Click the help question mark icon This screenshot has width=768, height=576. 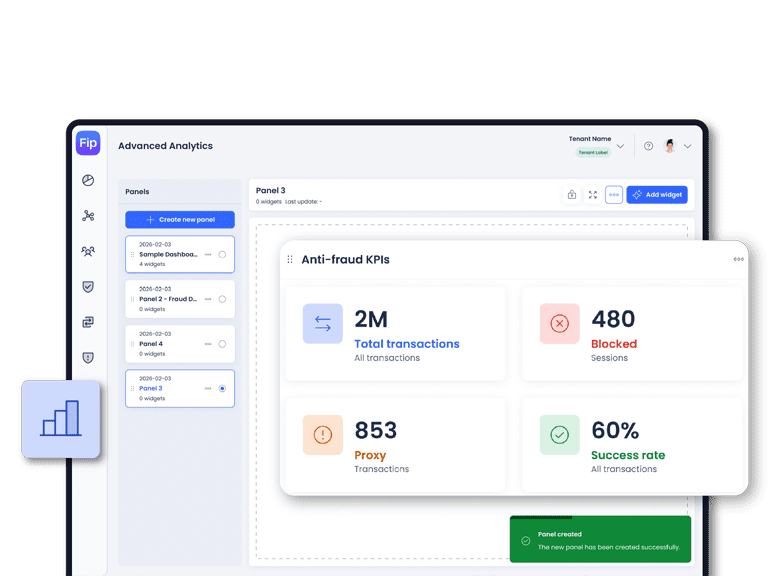[x=648, y=146]
